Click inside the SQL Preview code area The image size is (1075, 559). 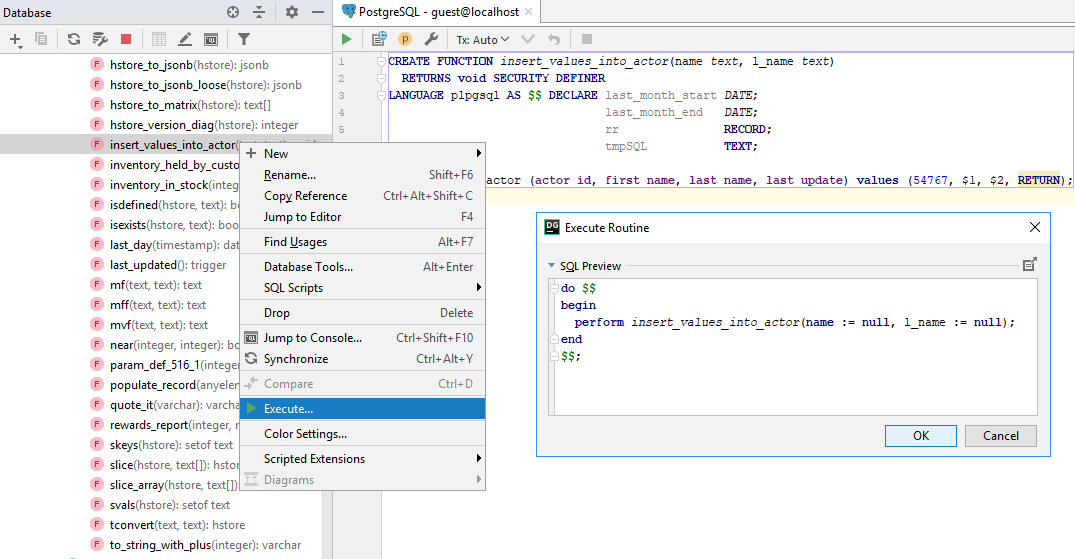point(793,346)
